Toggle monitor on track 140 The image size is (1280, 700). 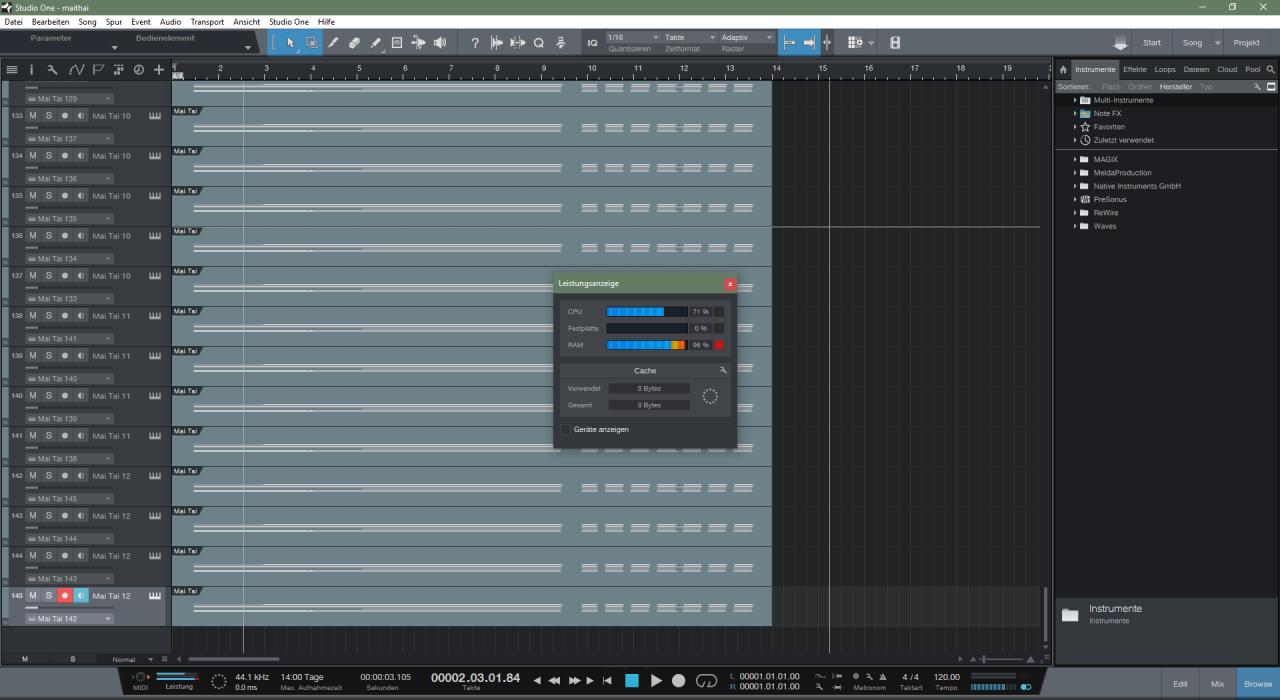(x=81, y=396)
